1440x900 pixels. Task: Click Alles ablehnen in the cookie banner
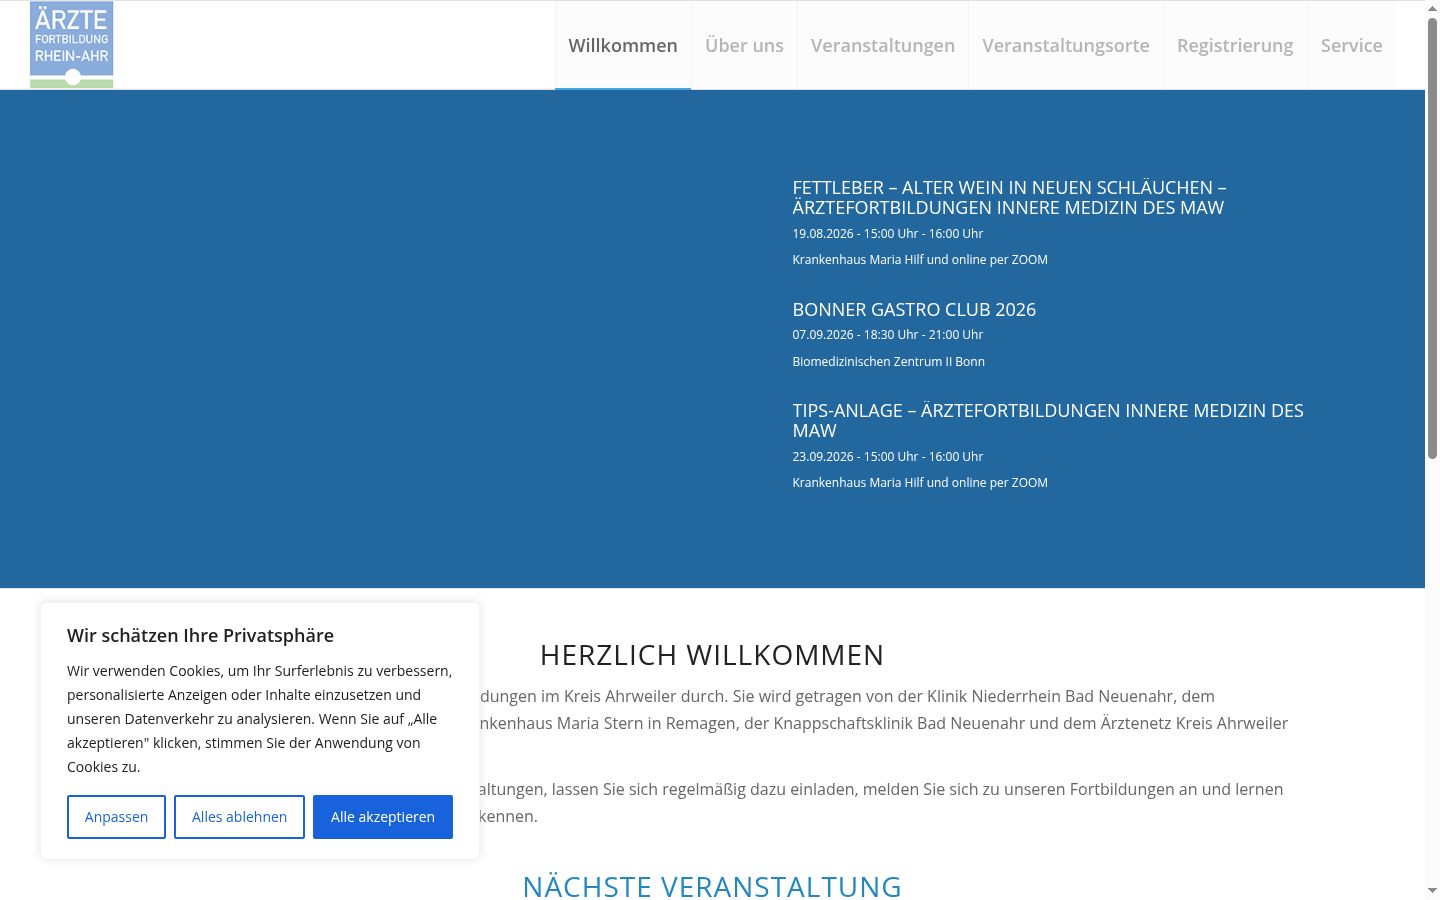(239, 817)
